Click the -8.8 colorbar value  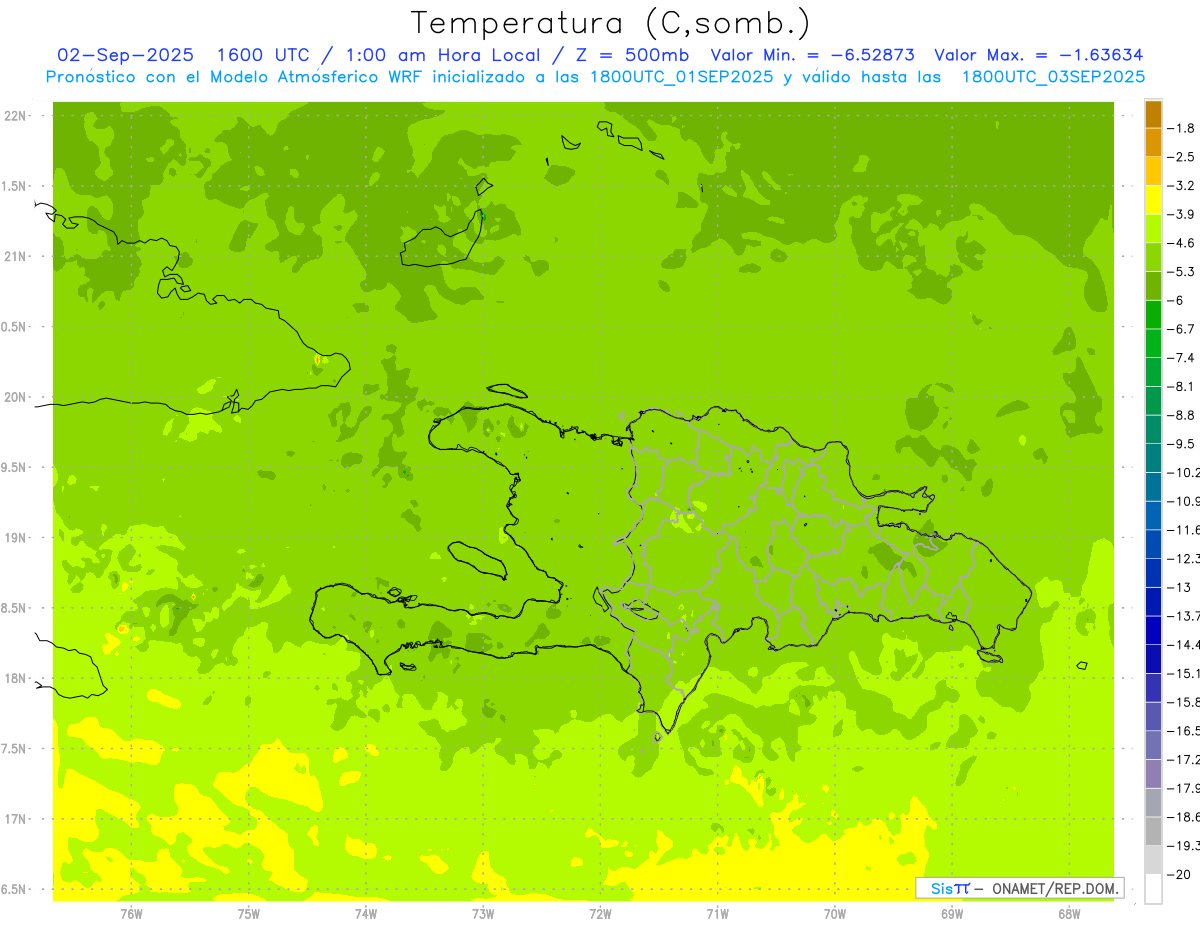tap(1182, 415)
